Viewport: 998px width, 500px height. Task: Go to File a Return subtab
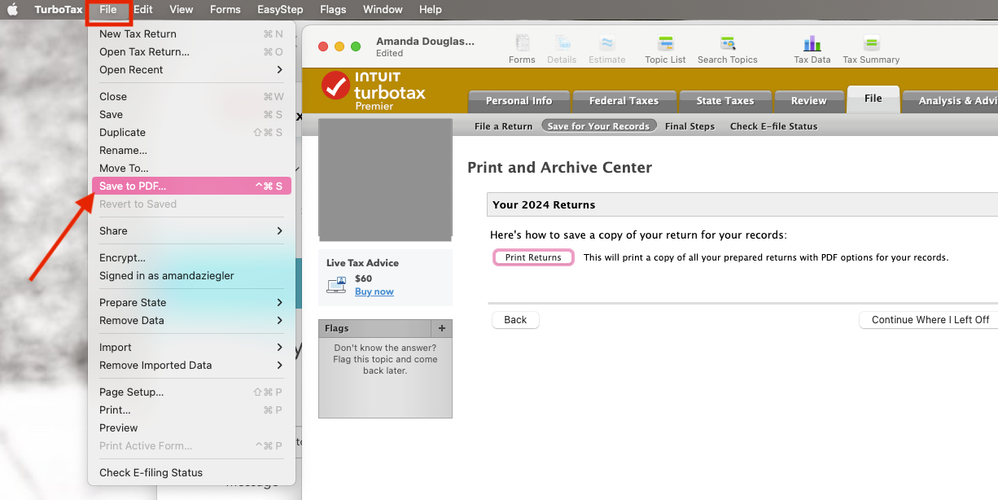click(x=503, y=126)
